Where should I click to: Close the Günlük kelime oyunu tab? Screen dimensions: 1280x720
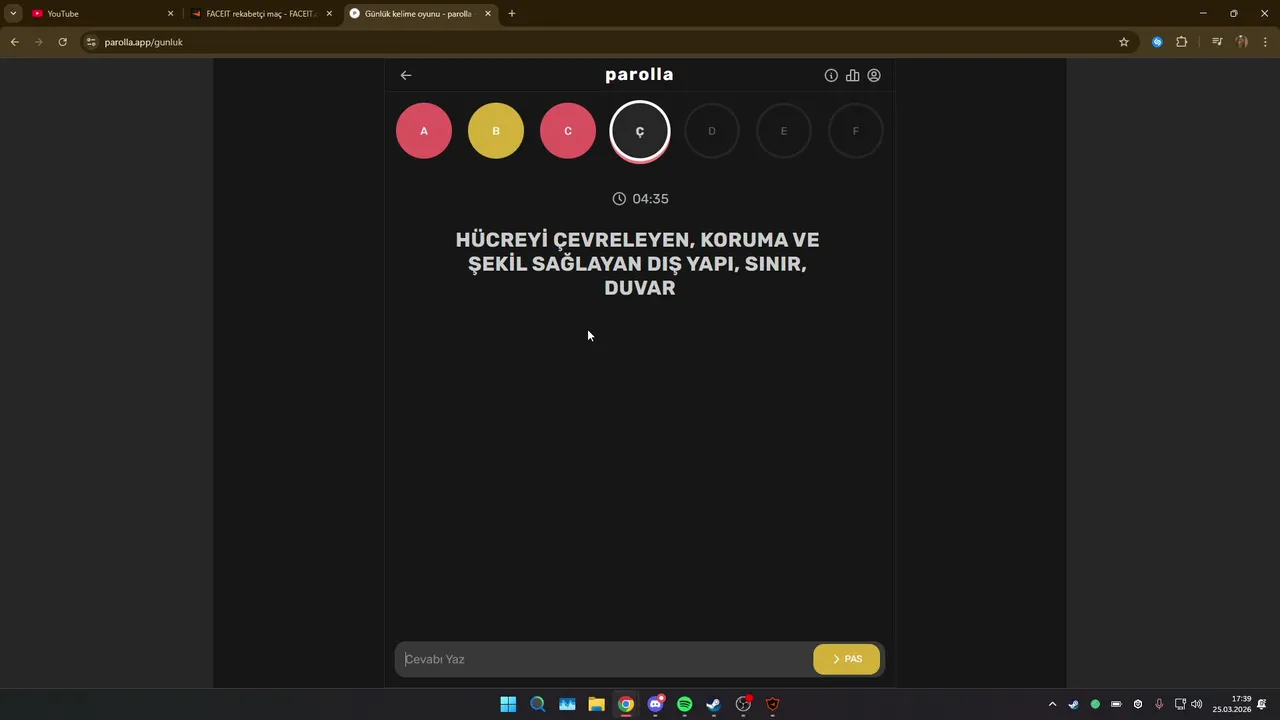click(488, 14)
